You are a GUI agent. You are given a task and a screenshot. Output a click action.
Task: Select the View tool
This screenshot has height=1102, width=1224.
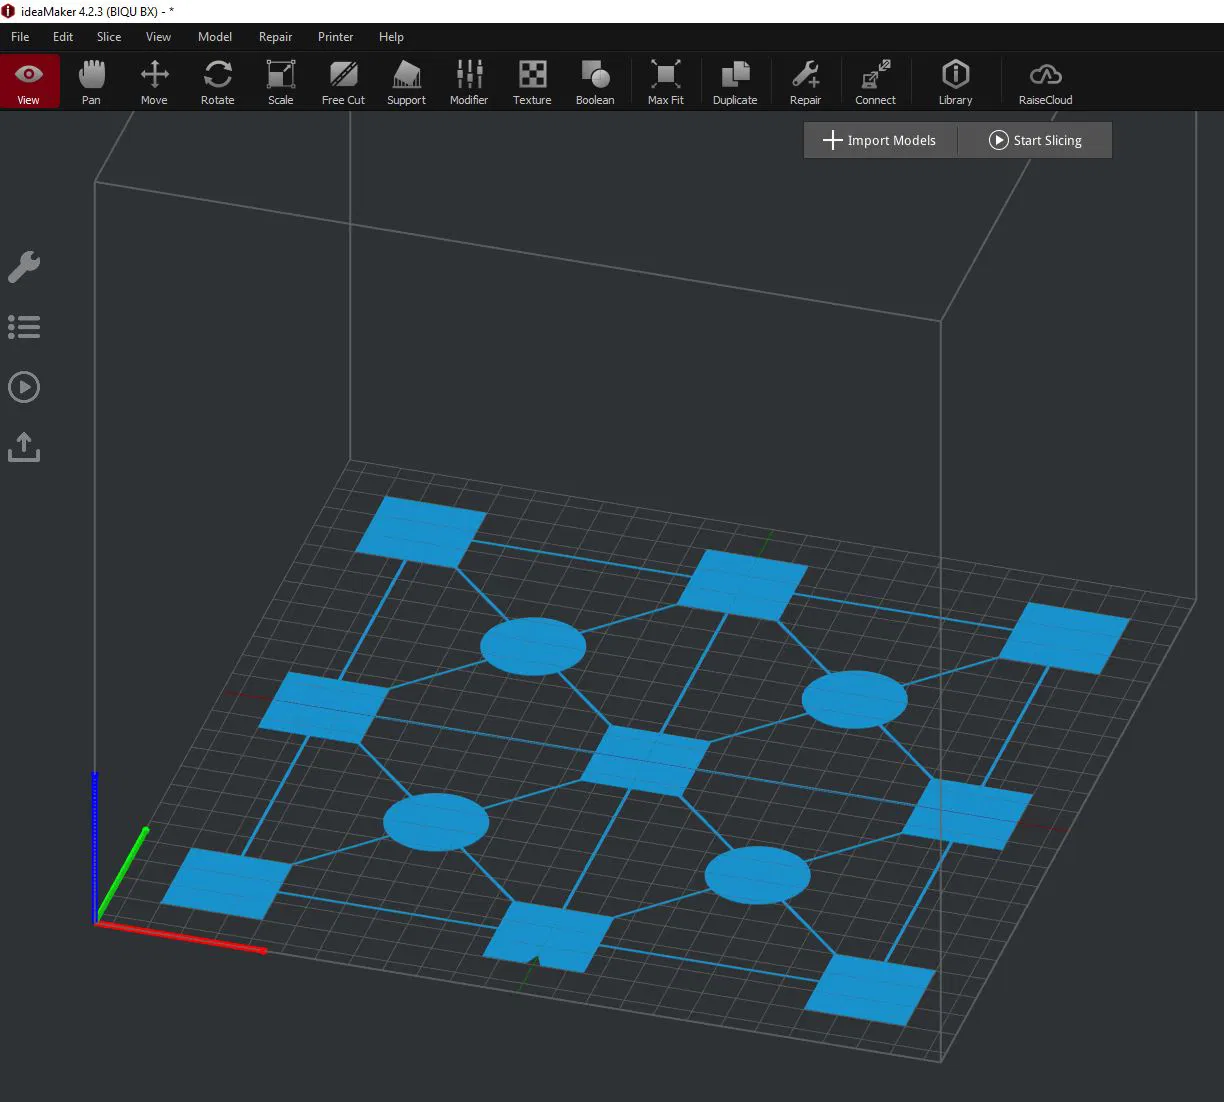click(x=29, y=81)
